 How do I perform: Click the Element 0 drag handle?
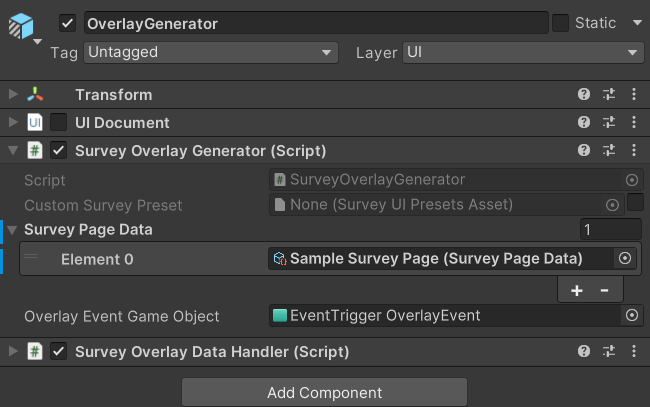click(31, 257)
